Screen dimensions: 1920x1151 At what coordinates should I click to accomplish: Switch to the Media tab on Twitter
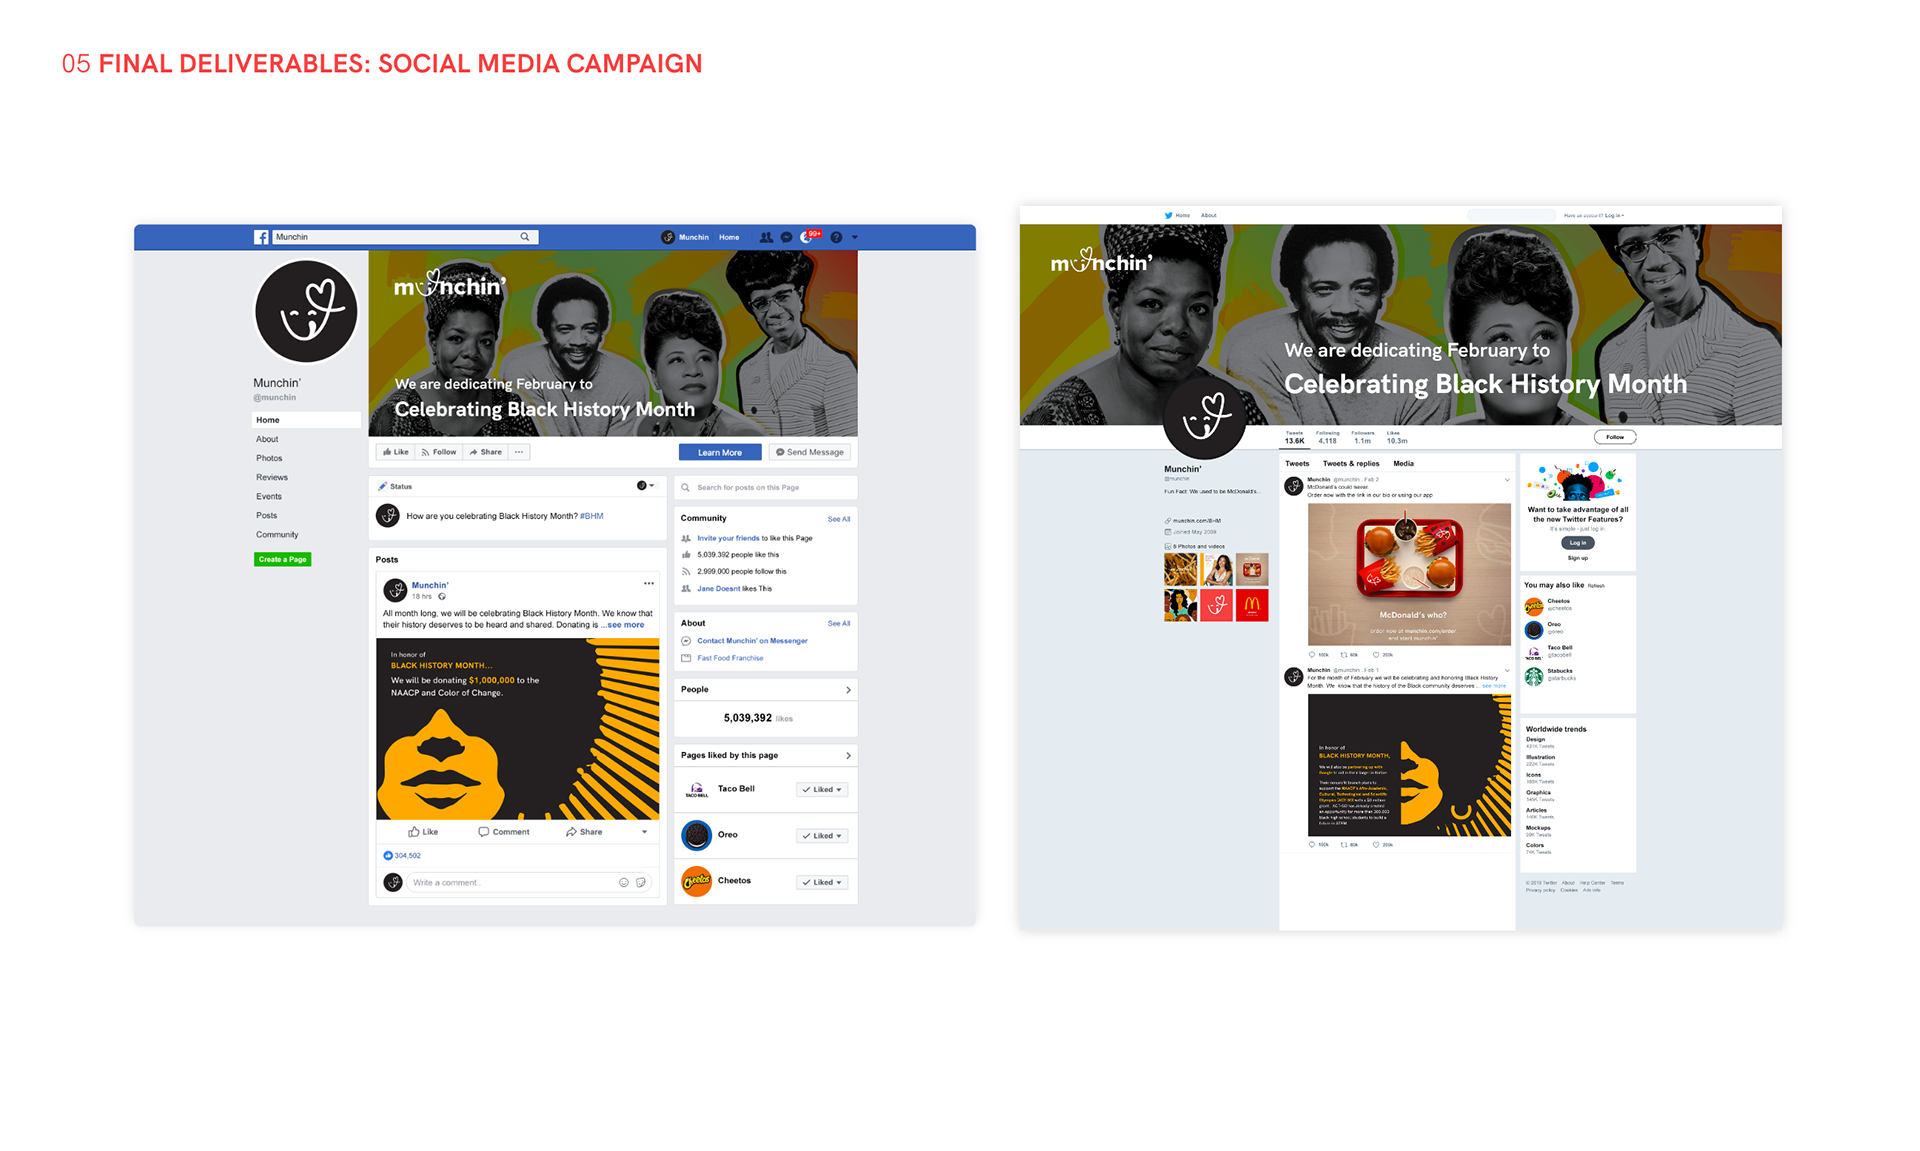pos(1403,464)
